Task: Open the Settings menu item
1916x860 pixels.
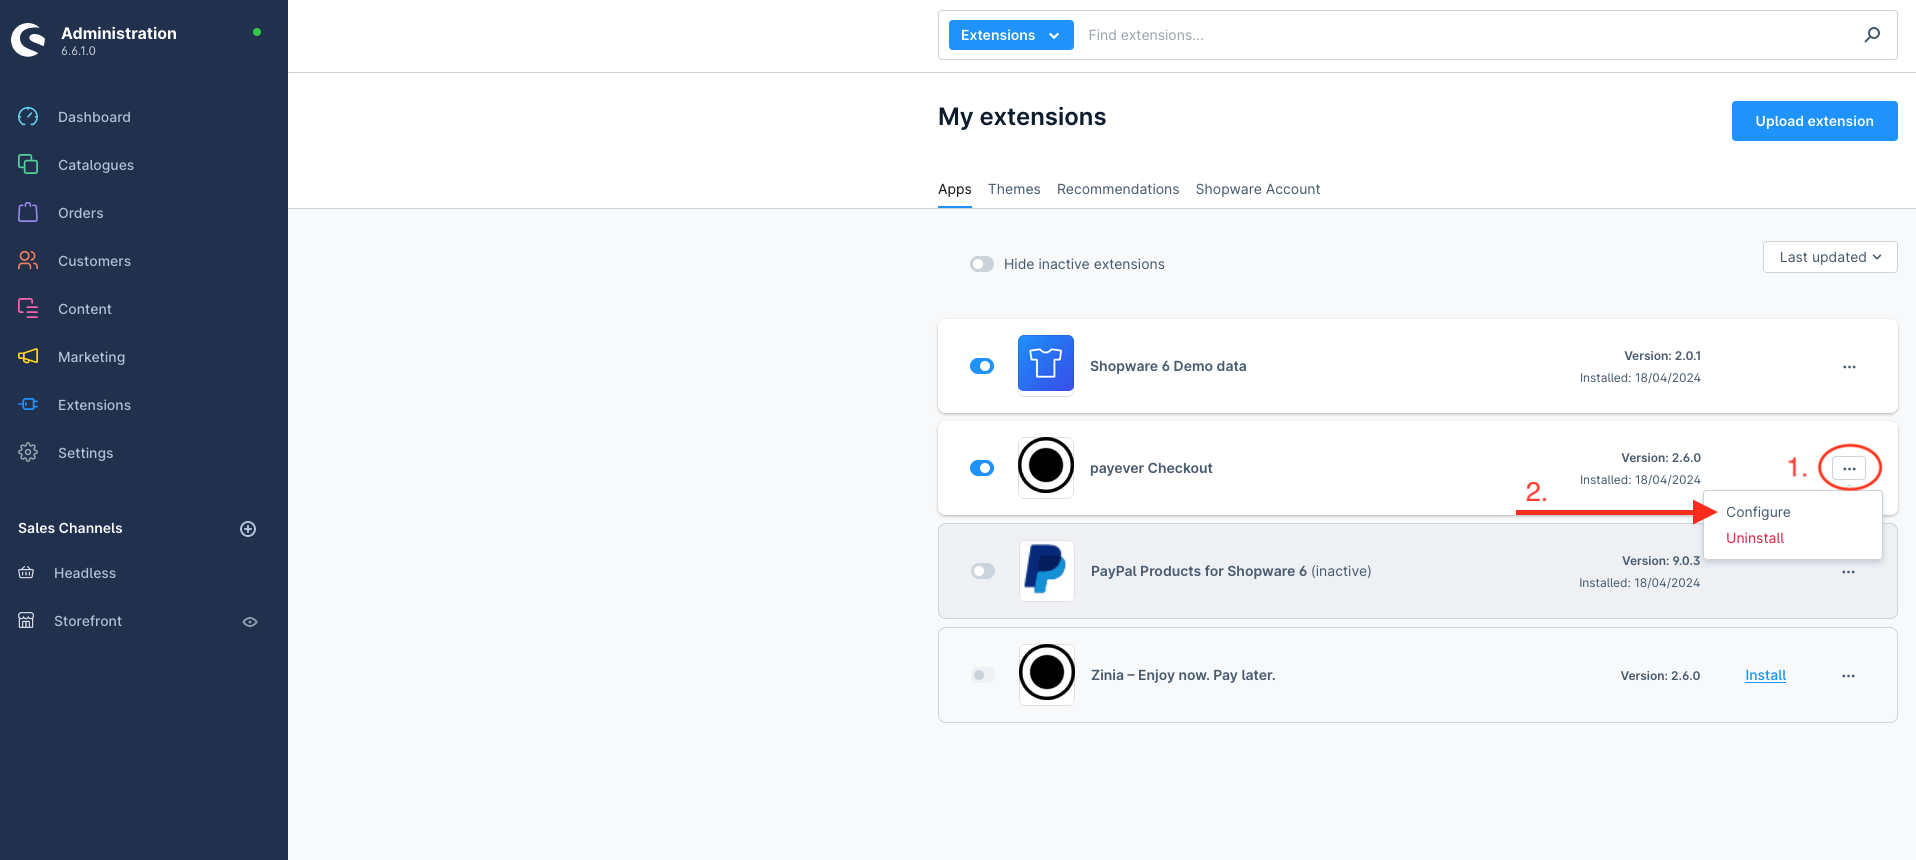Action: point(86,453)
